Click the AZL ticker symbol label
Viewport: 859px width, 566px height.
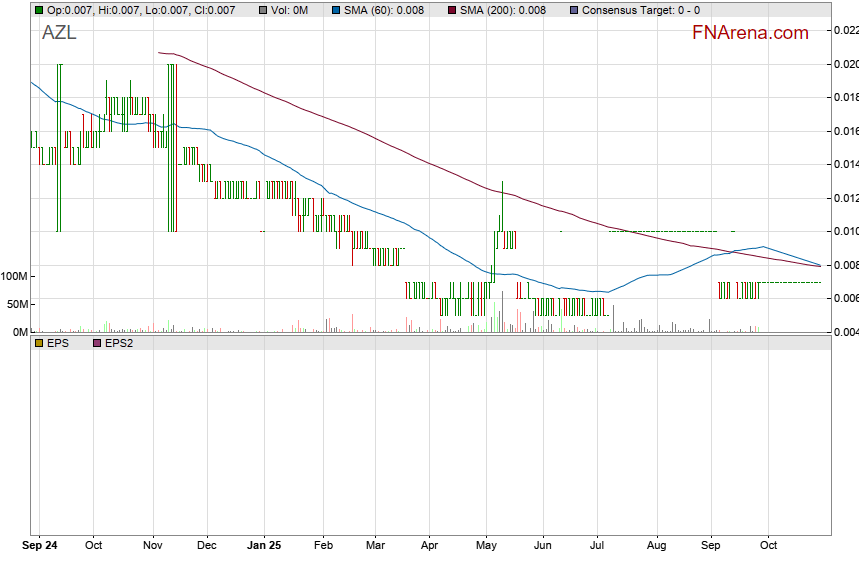59,33
